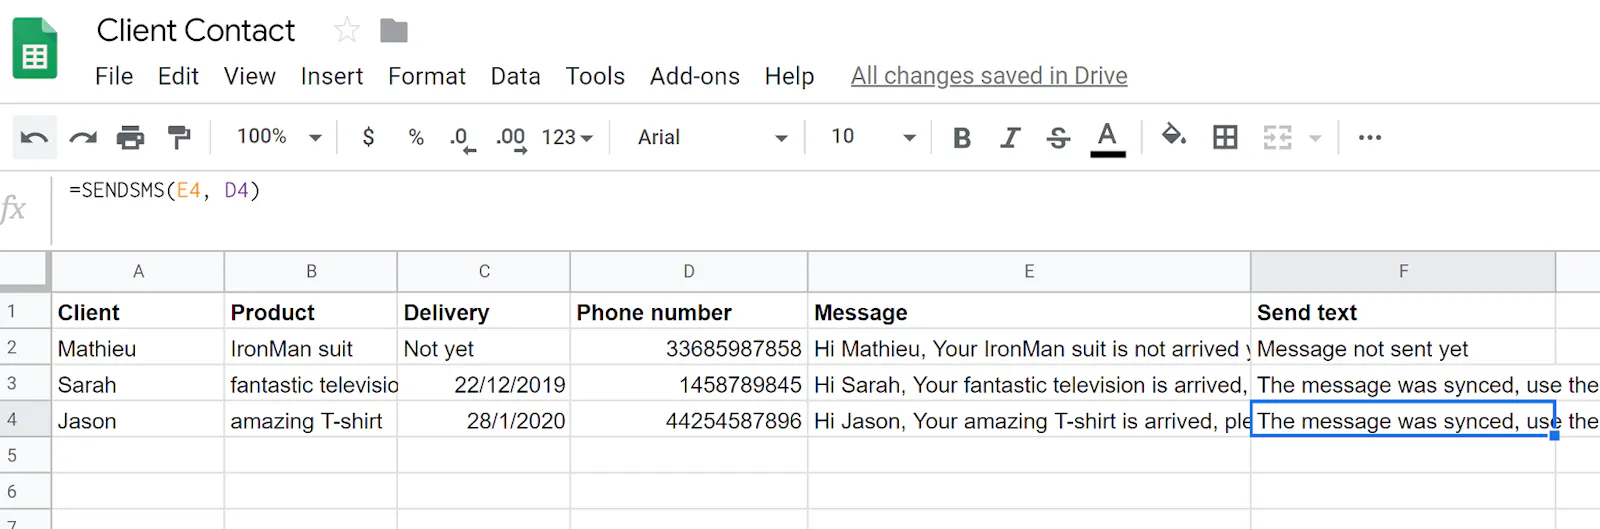Format as currency with dollar icon

click(368, 137)
